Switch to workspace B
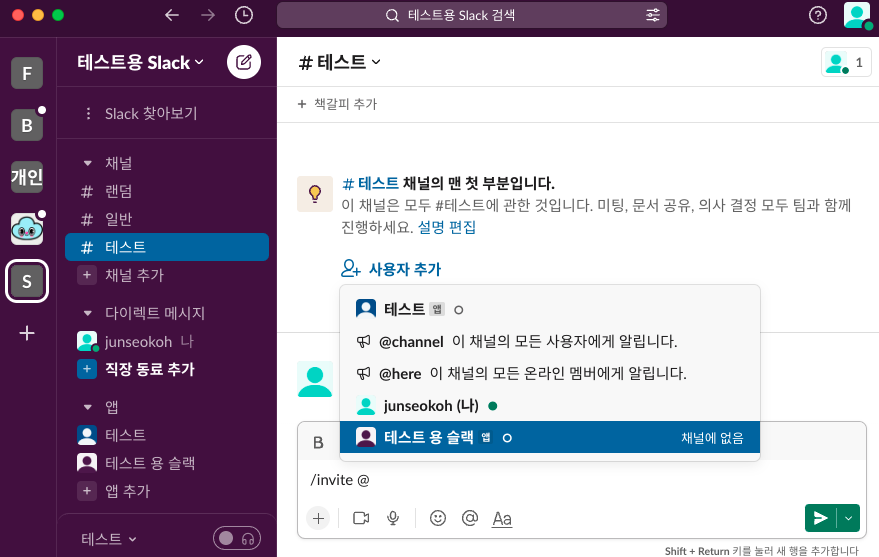Image resolution: width=879 pixels, height=557 pixels. (27, 125)
